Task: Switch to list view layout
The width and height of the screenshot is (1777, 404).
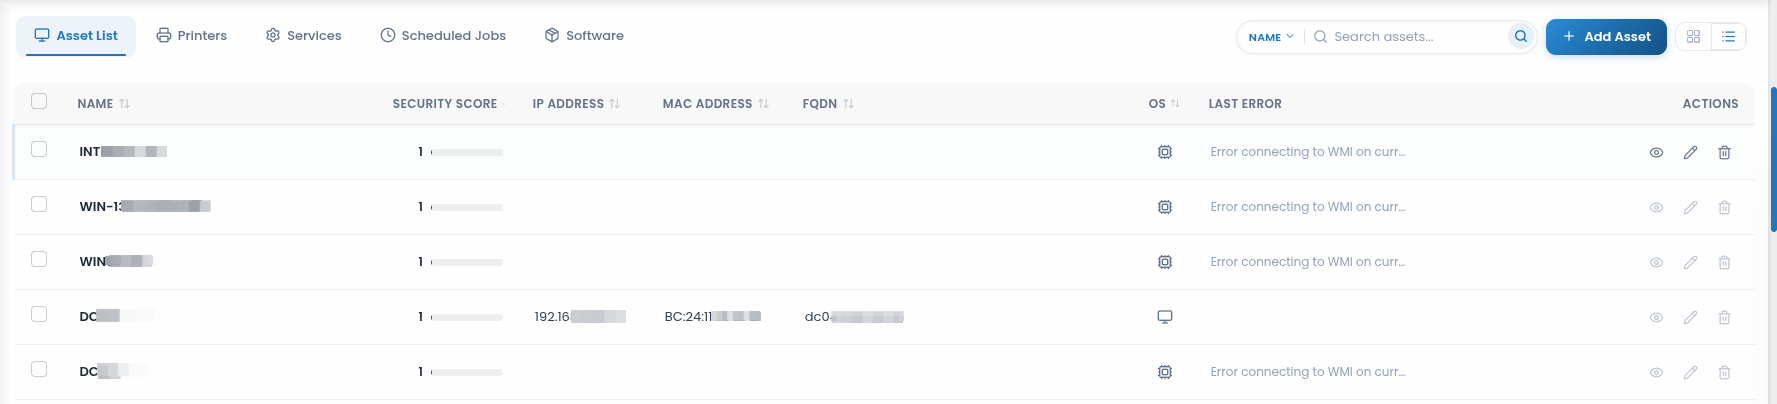Action: tap(1728, 37)
